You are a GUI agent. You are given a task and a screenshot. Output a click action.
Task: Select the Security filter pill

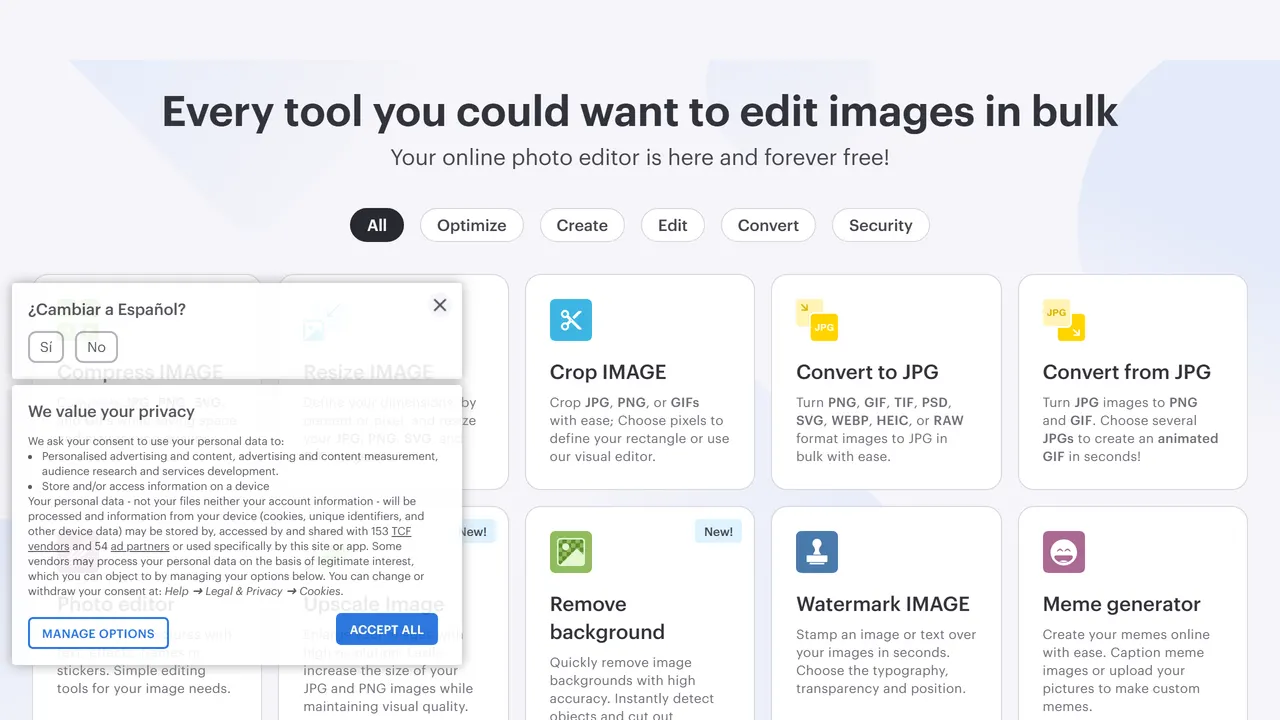click(881, 225)
